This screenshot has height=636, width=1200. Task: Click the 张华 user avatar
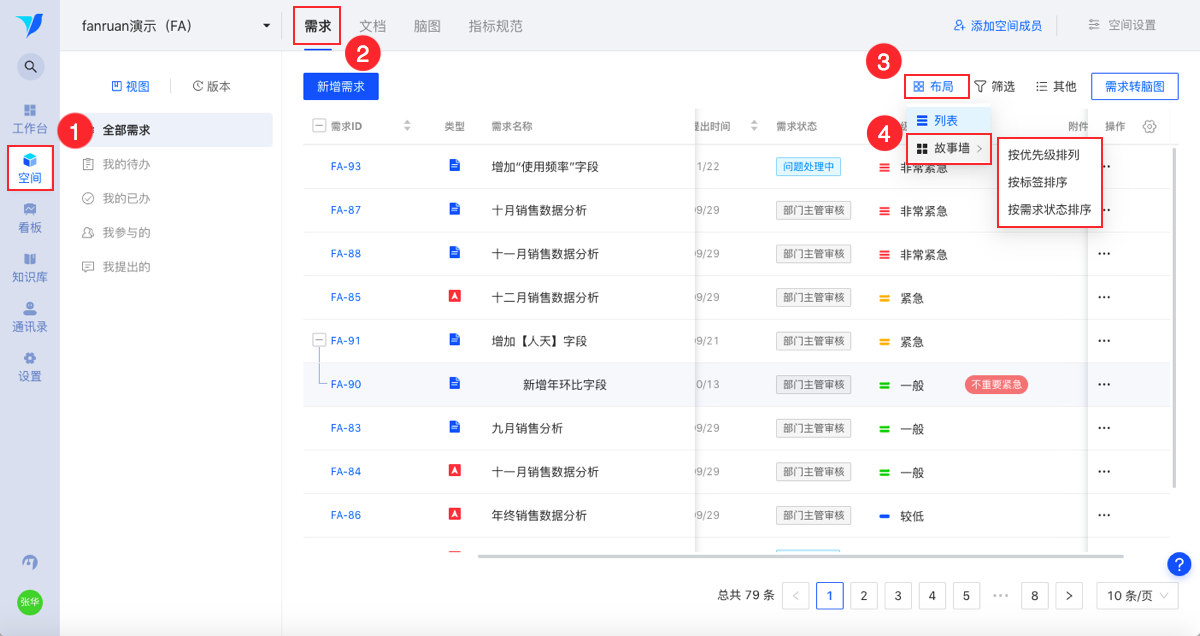point(30,602)
